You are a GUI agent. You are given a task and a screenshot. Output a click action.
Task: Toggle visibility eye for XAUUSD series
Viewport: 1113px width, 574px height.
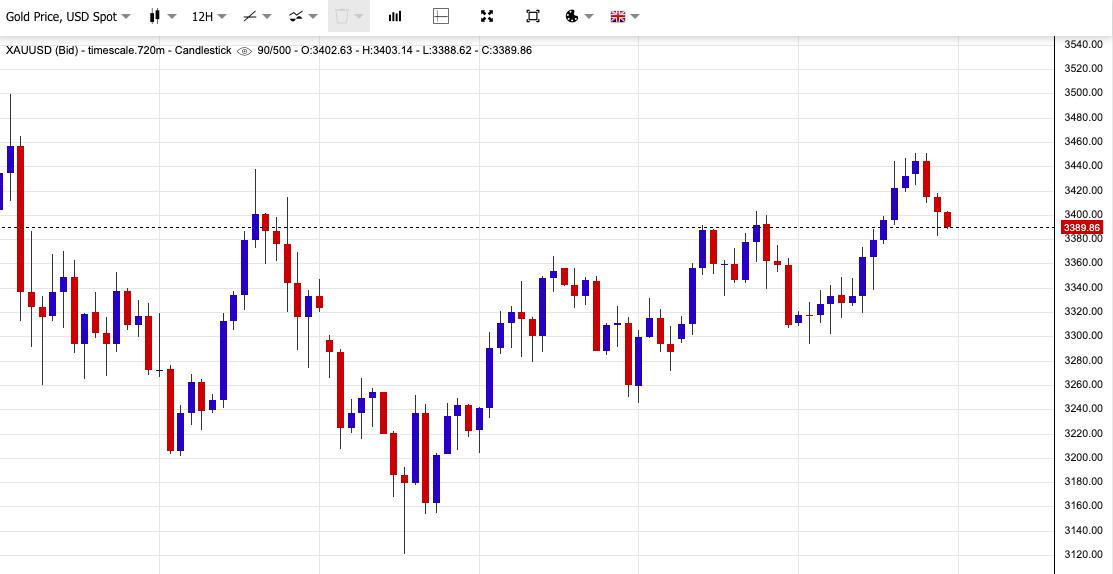pyautogui.click(x=244, y=51)
